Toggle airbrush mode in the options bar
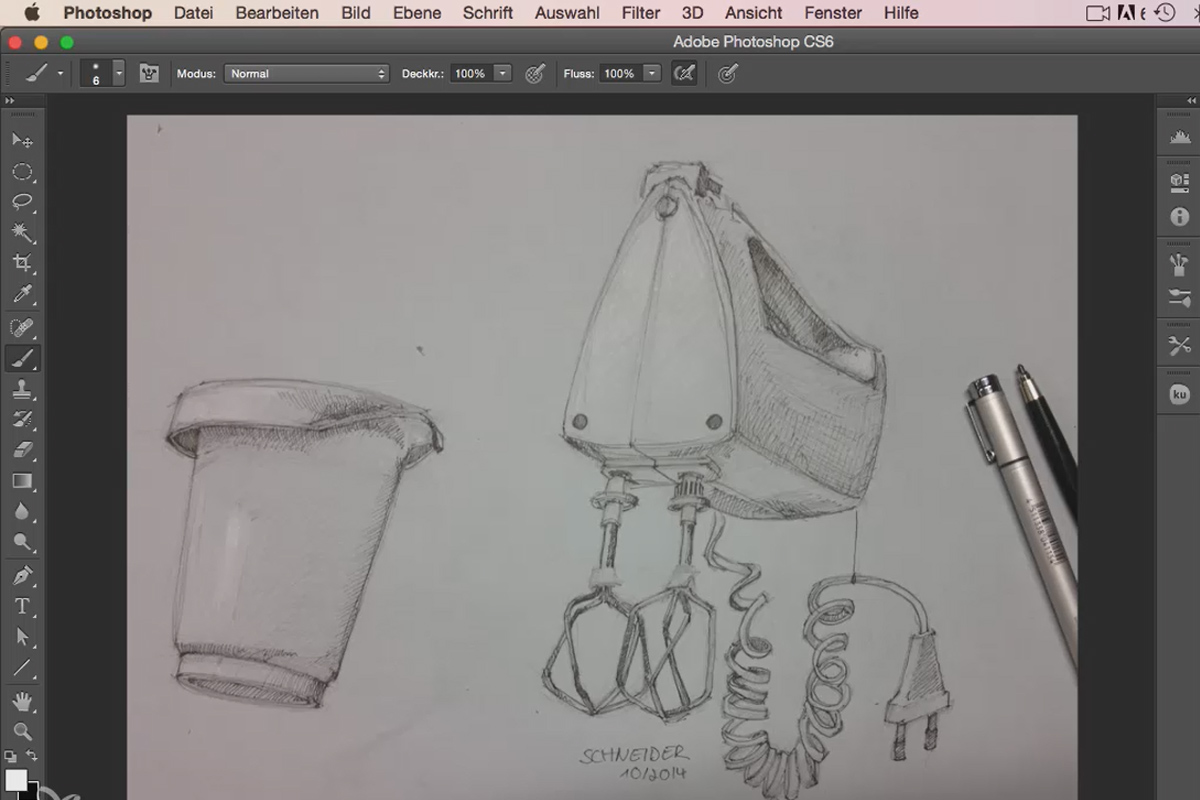 684,73
